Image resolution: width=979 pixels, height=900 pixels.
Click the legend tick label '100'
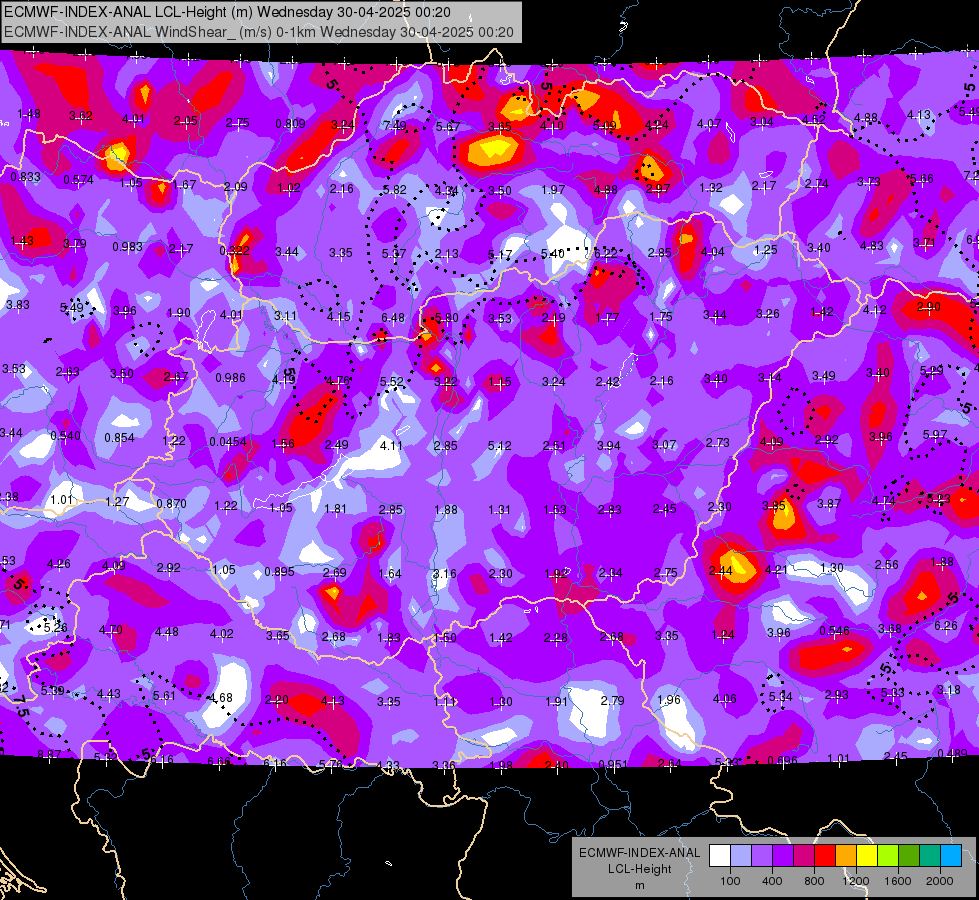click(730, 881)
